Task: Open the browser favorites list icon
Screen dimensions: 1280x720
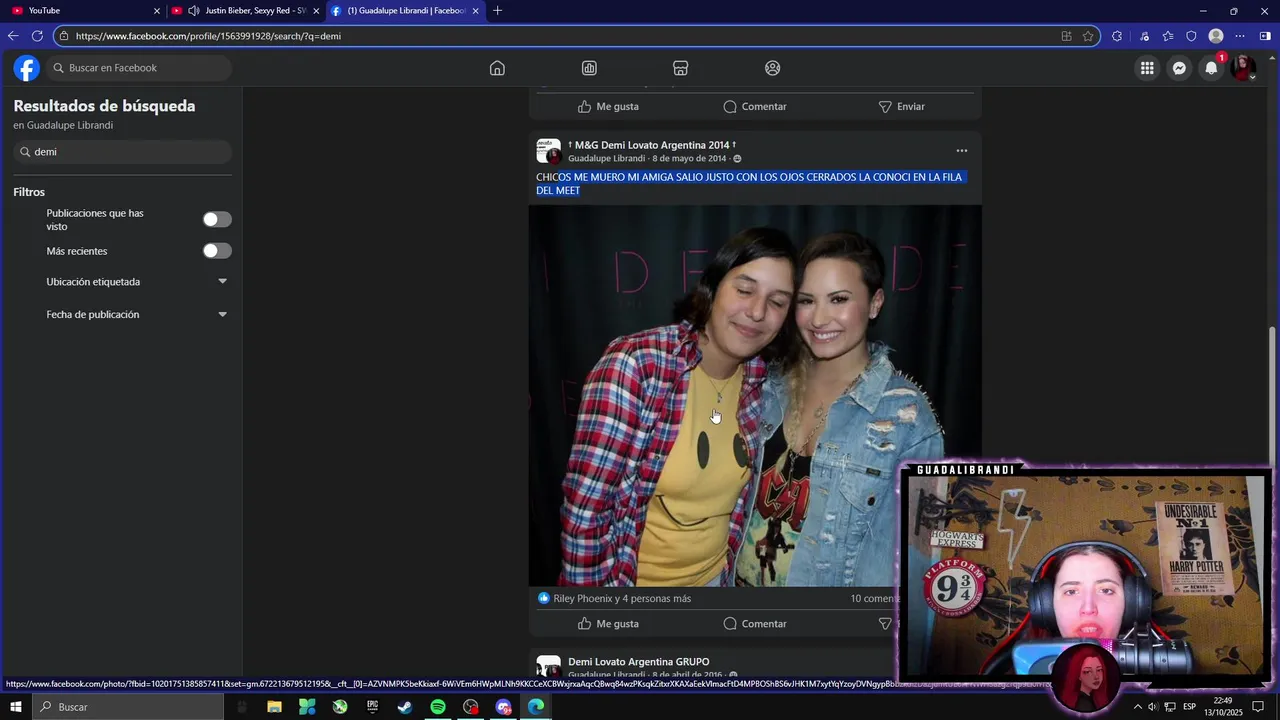Action: [x=1167, y=36]
